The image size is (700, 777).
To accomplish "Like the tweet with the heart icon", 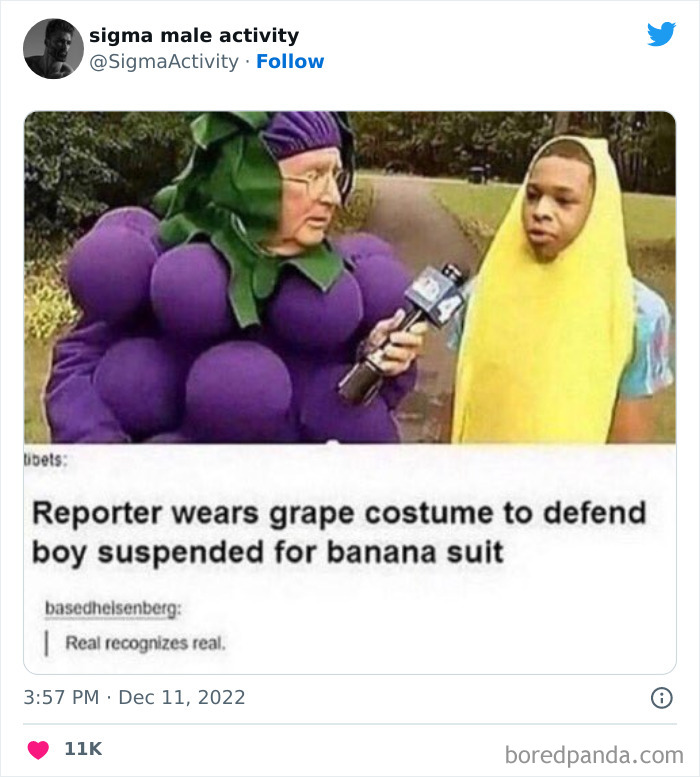I will (37, 749).
